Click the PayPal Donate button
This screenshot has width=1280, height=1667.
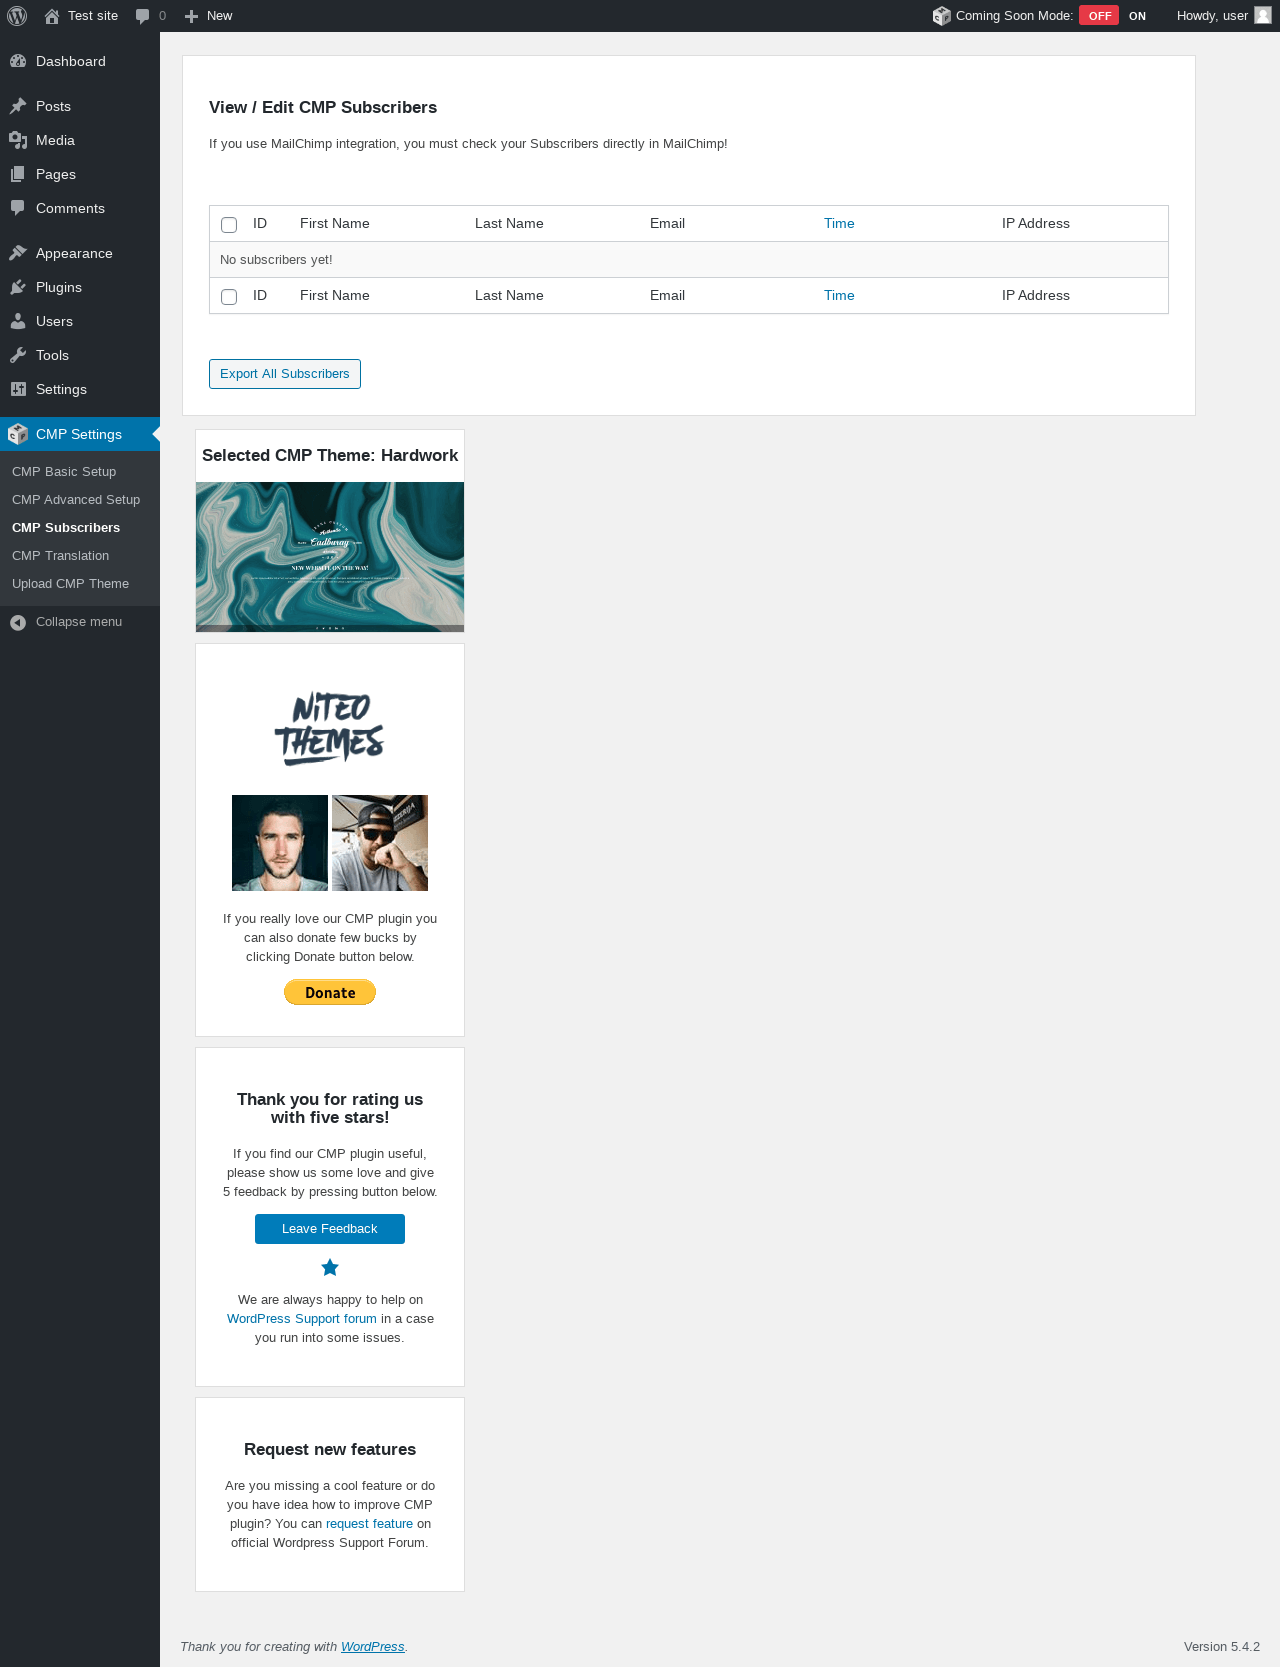tap(330, 992)
